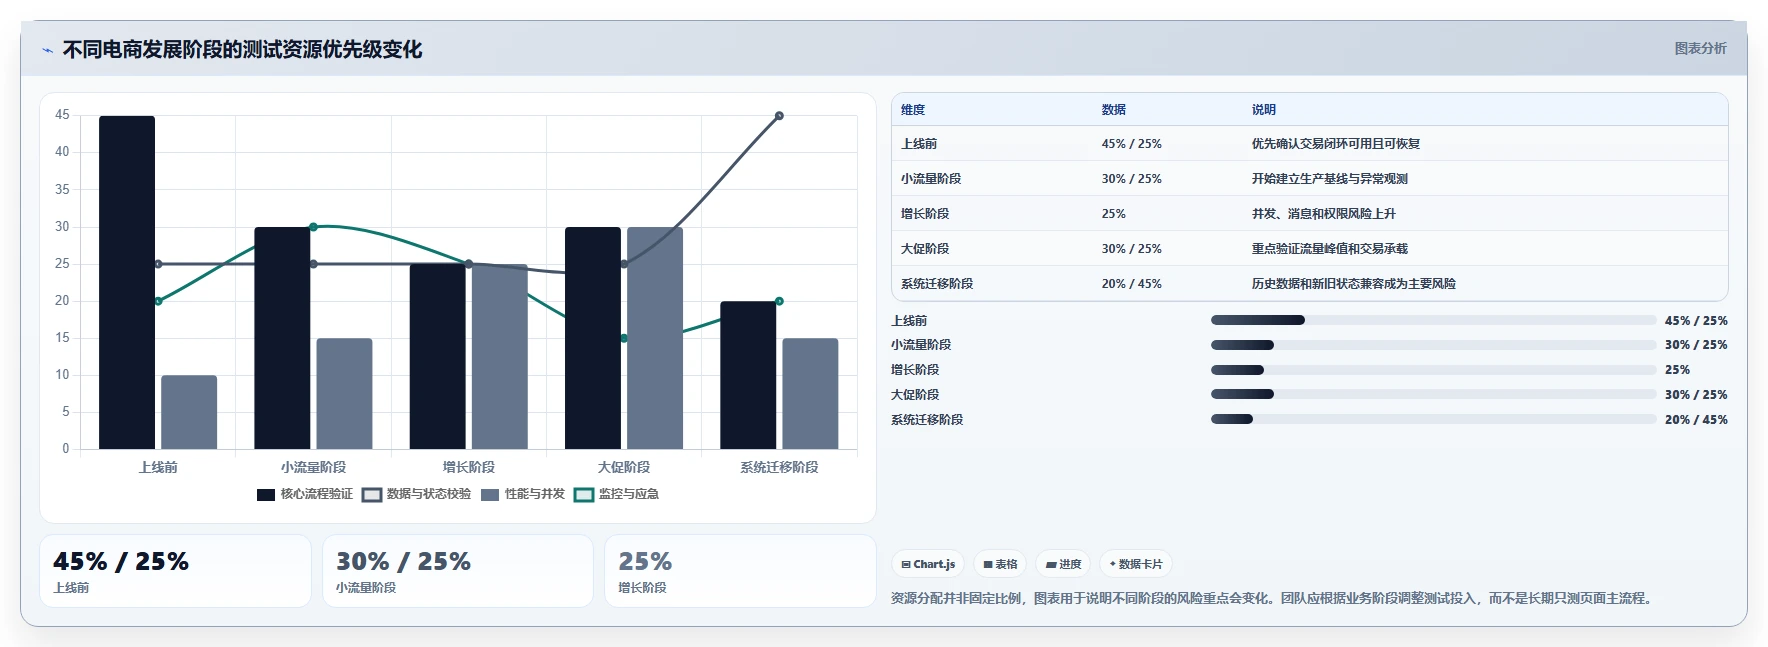The height and width of the screenshot is (647, 1768).
Task: Click the green line point at 小流量阶段 peak
Action: 313,227
